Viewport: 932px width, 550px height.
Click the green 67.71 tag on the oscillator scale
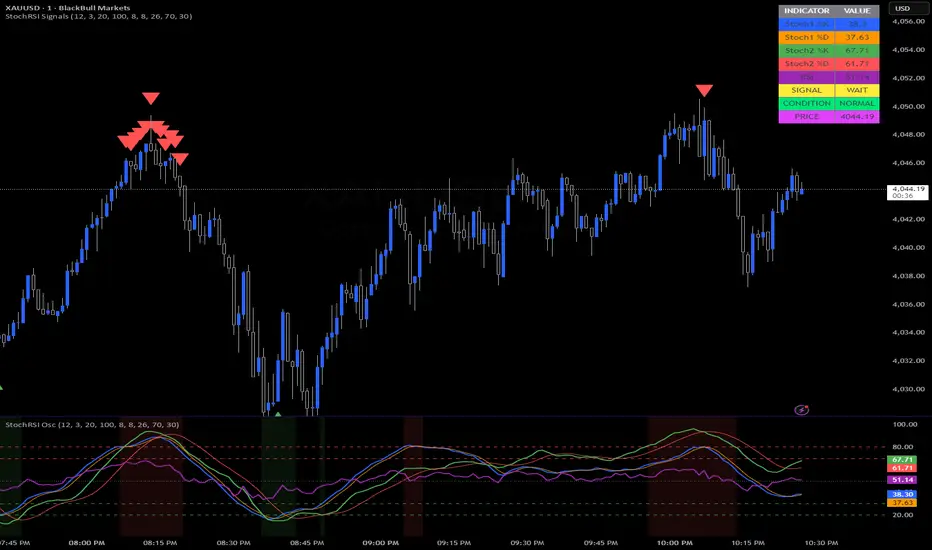point(902,460)
